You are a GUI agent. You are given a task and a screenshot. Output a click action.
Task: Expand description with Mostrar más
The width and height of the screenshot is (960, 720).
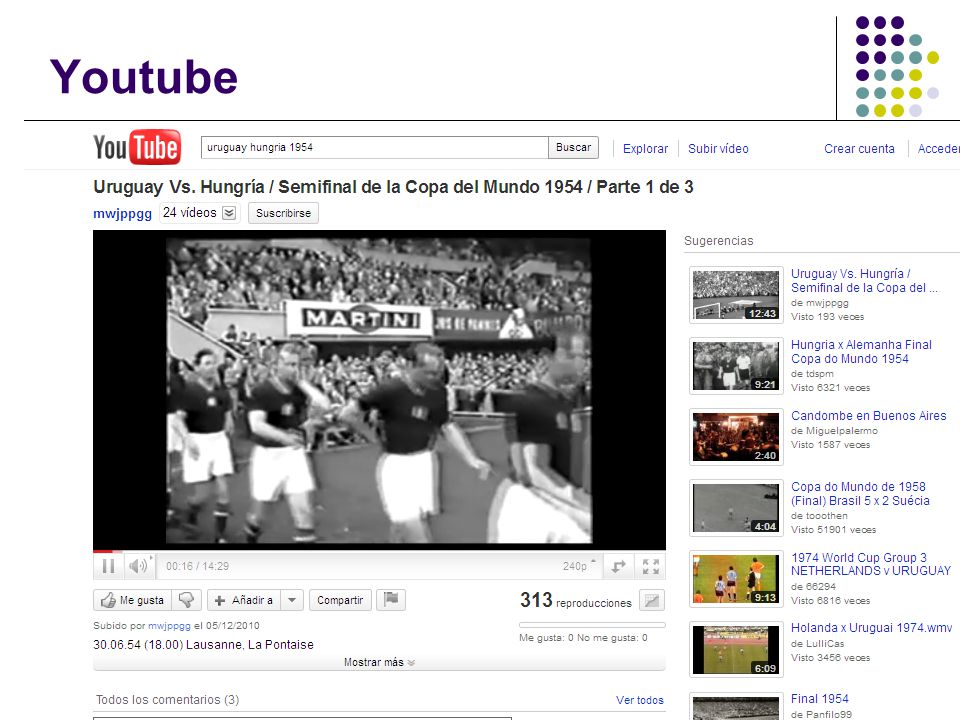tap(379, 662)
